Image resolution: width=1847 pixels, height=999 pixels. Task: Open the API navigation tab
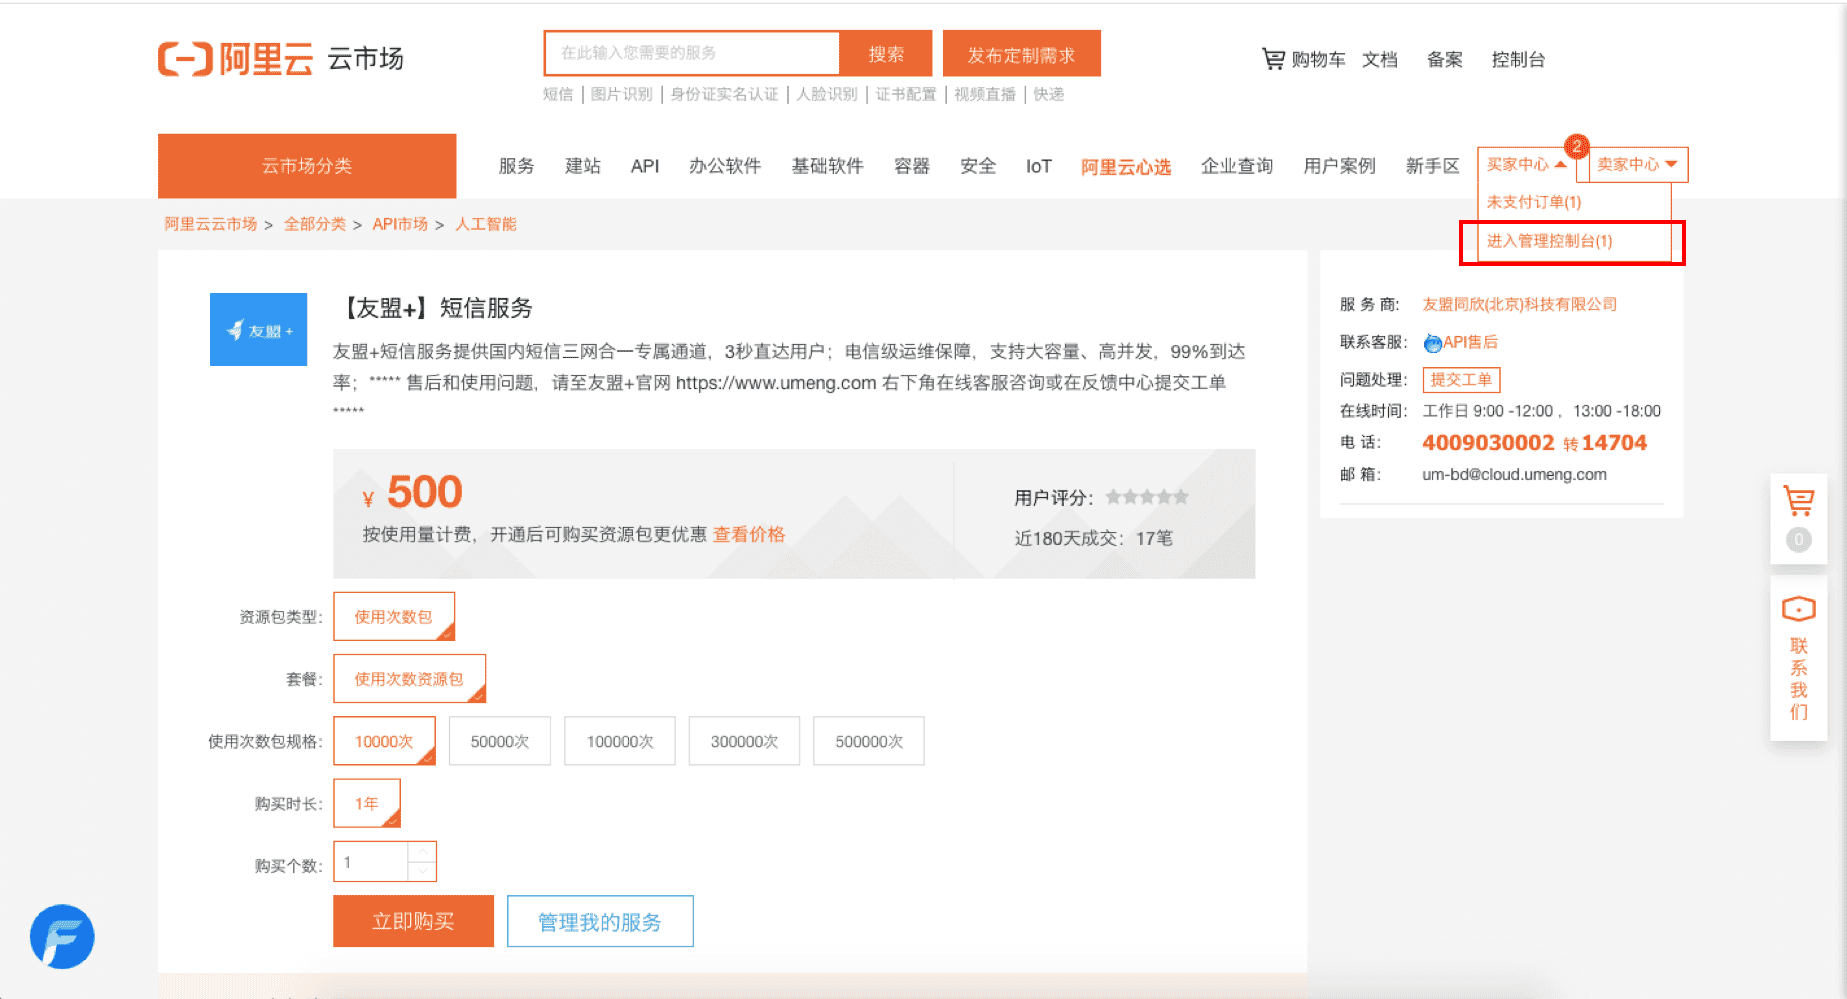(645, 166)
